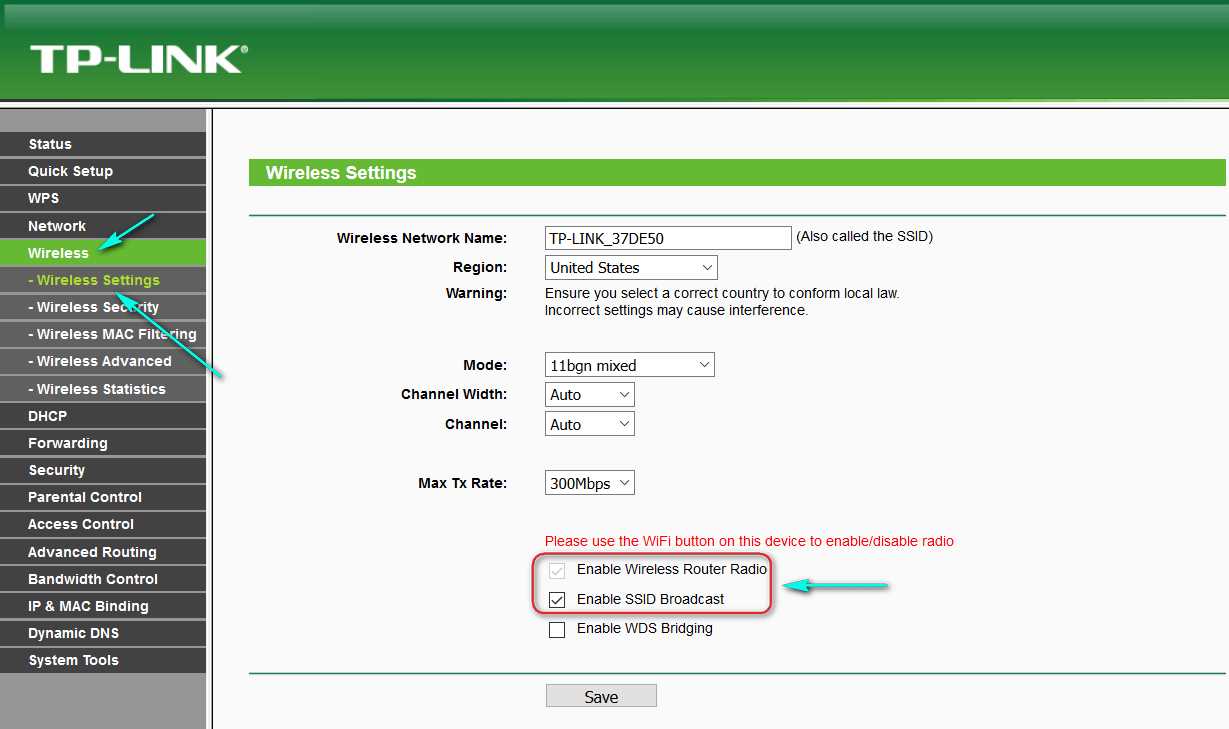Open the Status page
Image resolution: width=1229 pixels, height=729 pixels.
pyautogui.click(x=103, y=144)
